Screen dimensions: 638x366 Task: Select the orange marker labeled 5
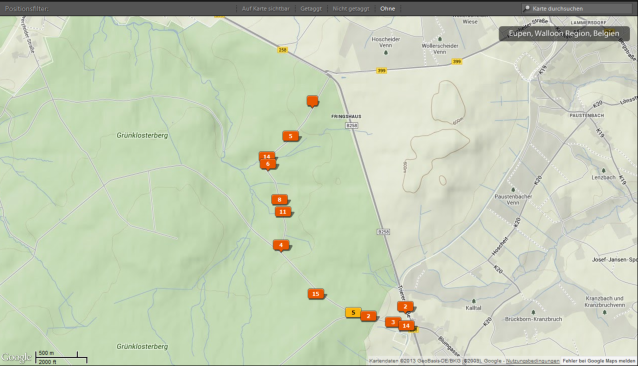(291, 136)
